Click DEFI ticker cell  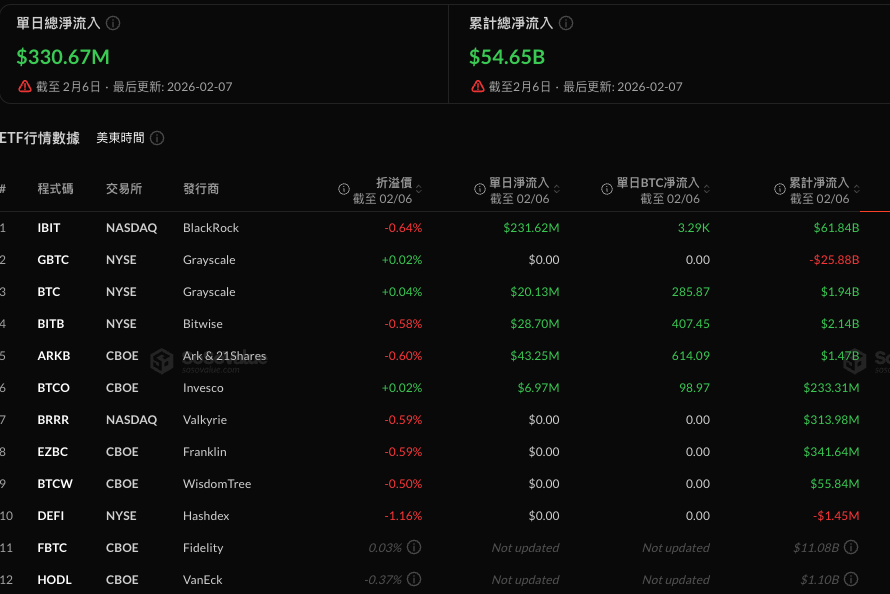(51, 516)
